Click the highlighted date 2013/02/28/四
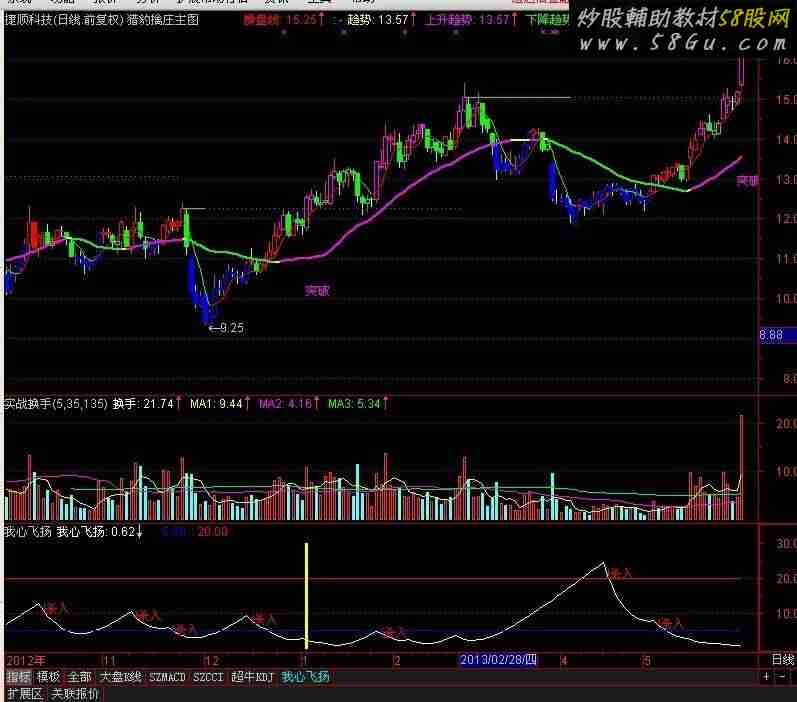 pyautogui.click(x=498, y=660)
